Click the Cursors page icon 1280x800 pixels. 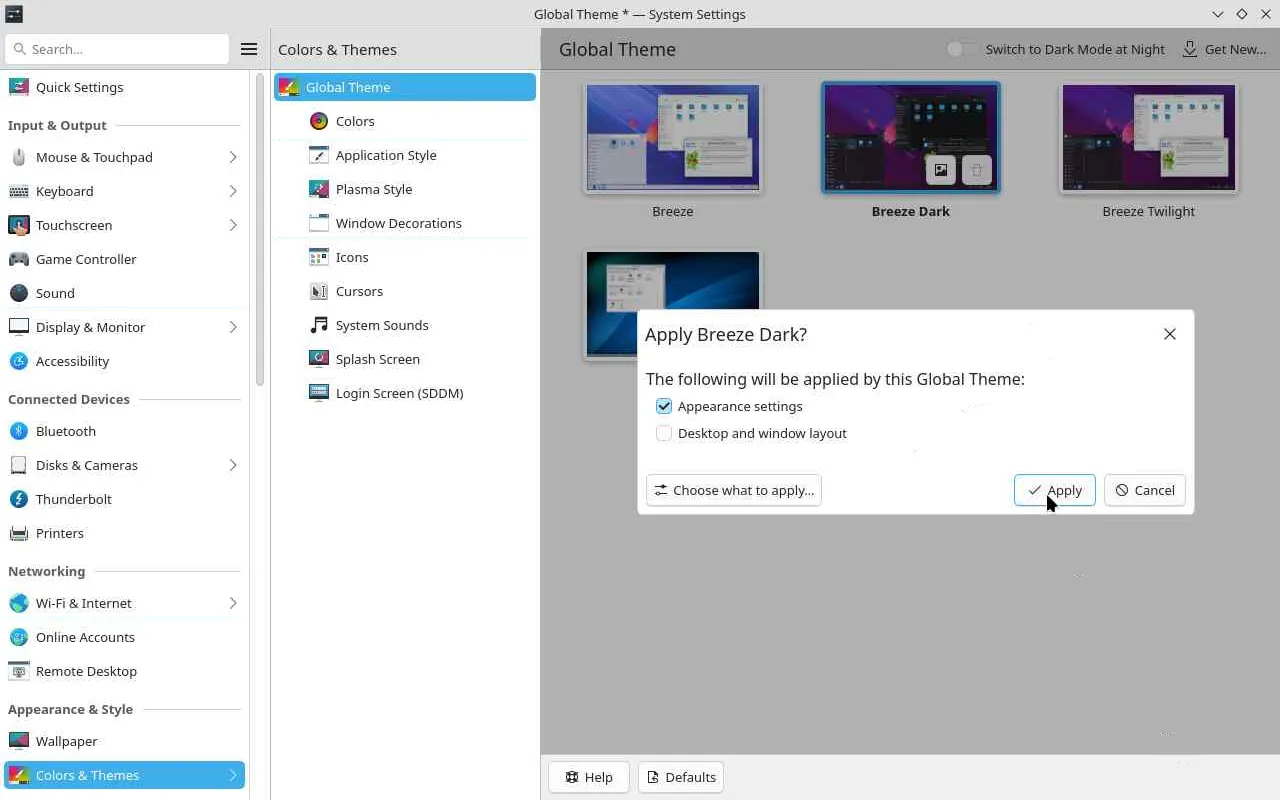[x=319, y=291]
